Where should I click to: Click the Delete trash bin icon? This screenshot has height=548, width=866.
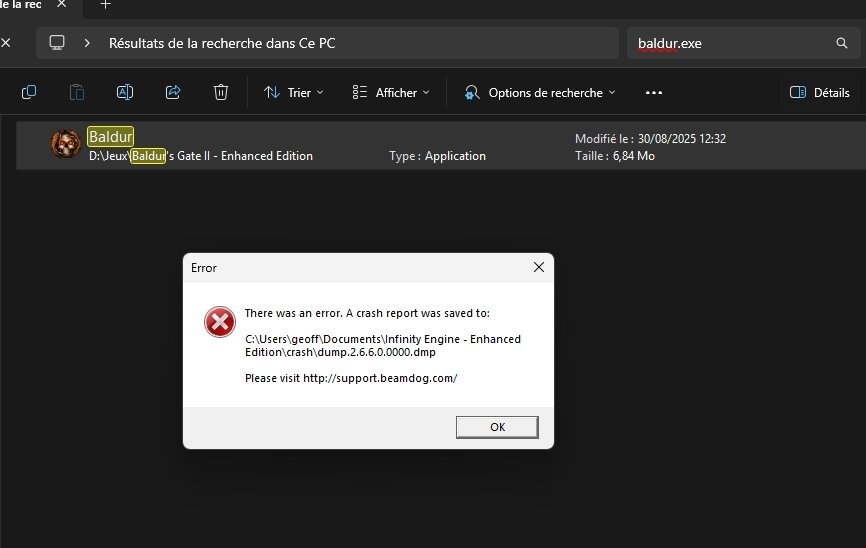click(221, 92)
